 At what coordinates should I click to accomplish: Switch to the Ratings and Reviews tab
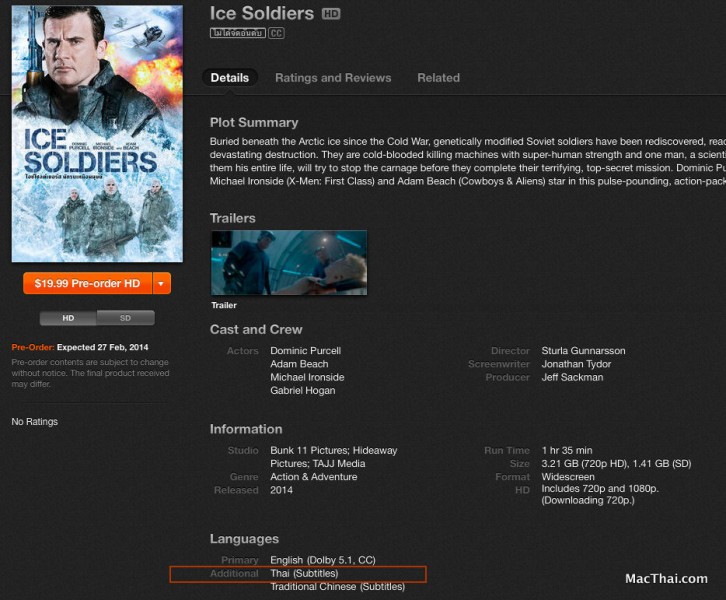[333, 78]
